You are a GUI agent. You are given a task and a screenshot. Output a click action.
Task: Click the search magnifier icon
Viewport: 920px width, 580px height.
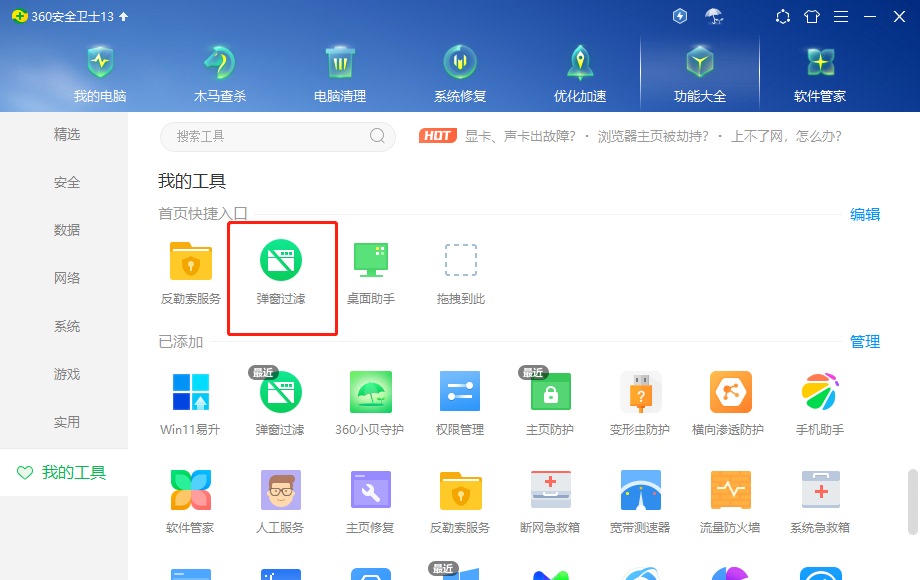(x=377, y=136)
